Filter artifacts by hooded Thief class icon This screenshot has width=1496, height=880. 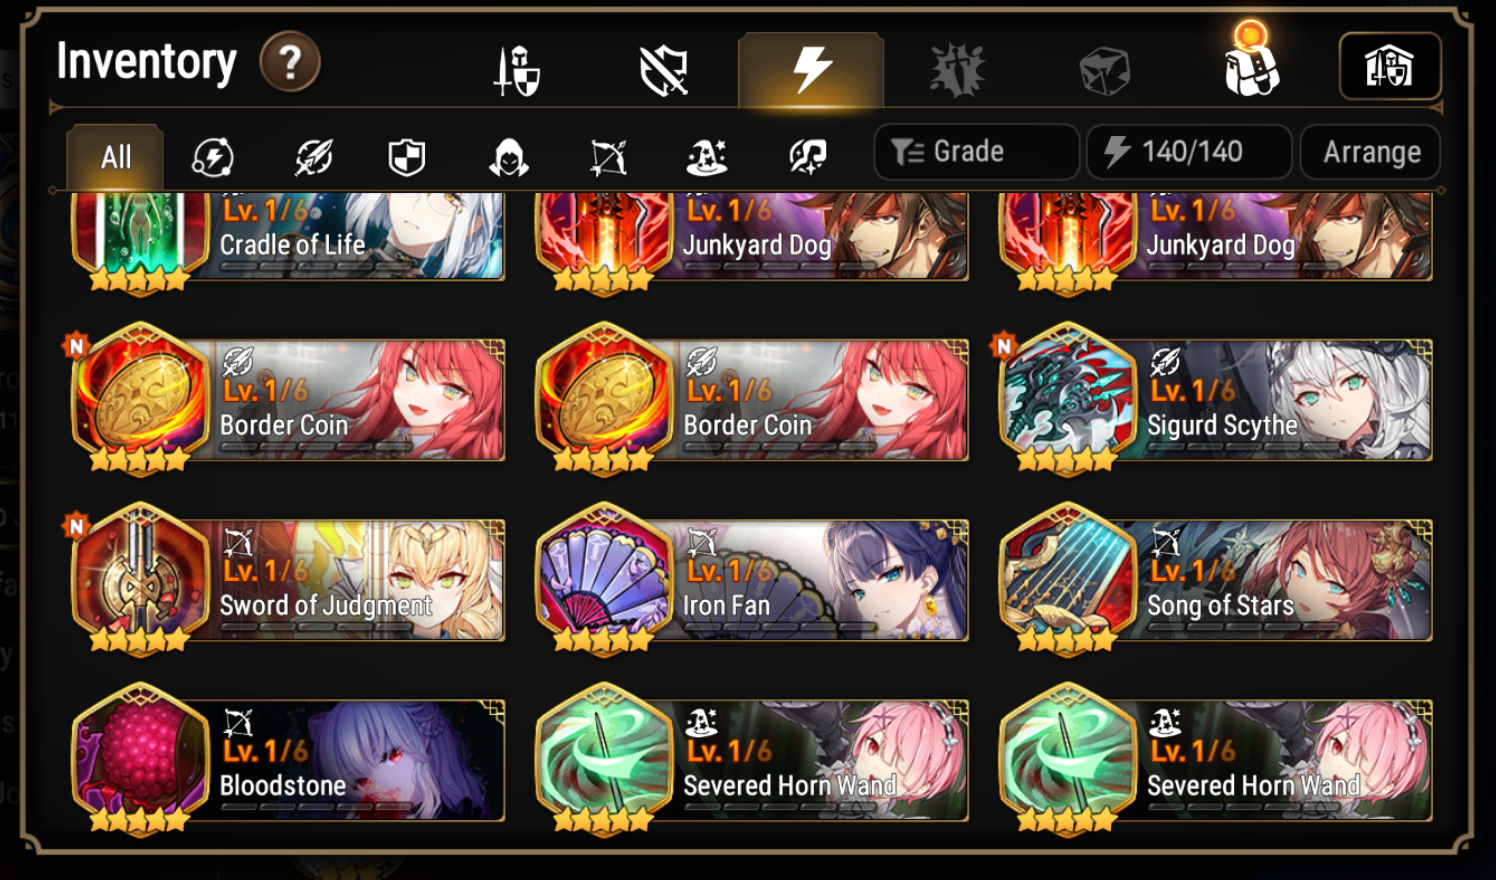coord(508,157)
